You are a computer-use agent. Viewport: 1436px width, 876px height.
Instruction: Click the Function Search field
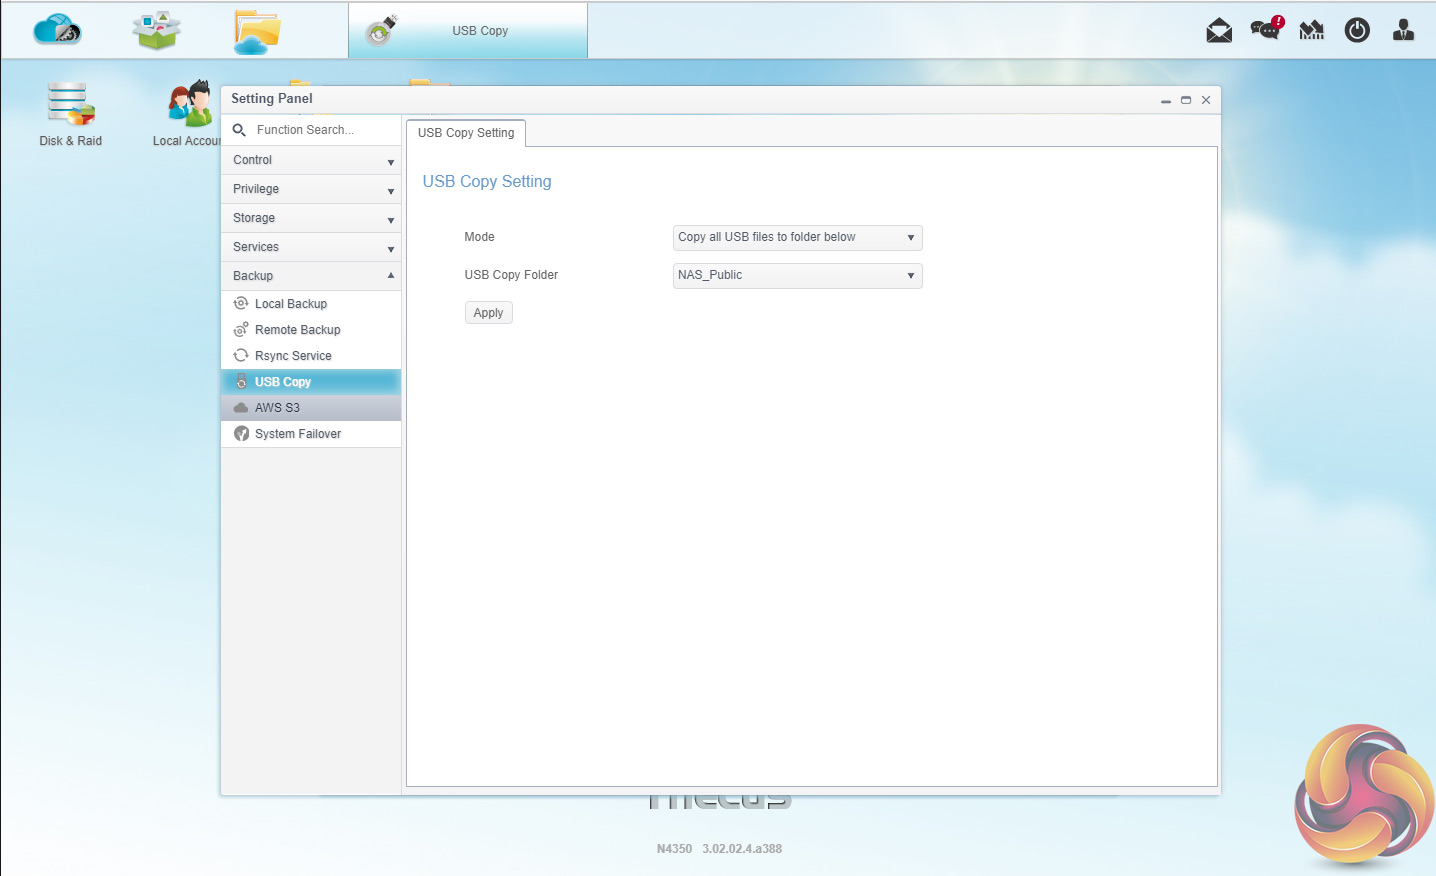click(x=311, y=130)
